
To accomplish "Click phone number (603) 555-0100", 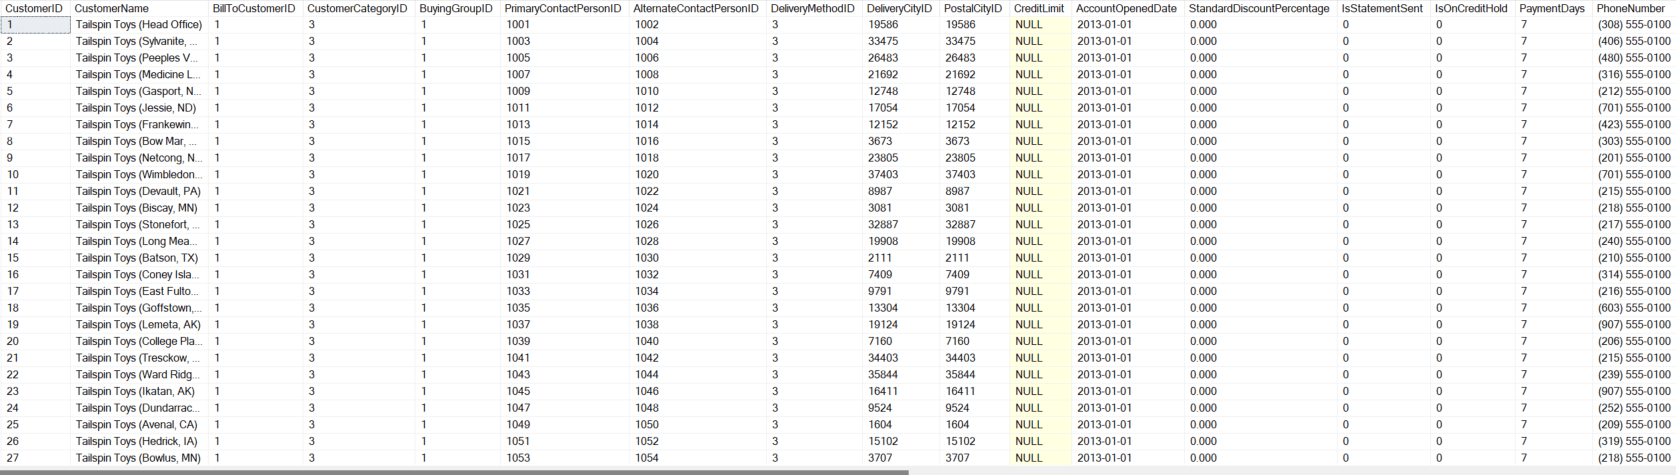I will coord(1634,308).
